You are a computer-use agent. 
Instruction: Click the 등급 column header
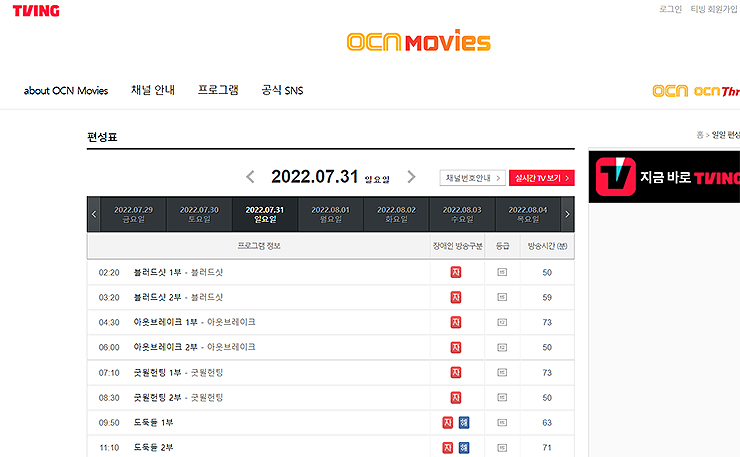(502, 246)
